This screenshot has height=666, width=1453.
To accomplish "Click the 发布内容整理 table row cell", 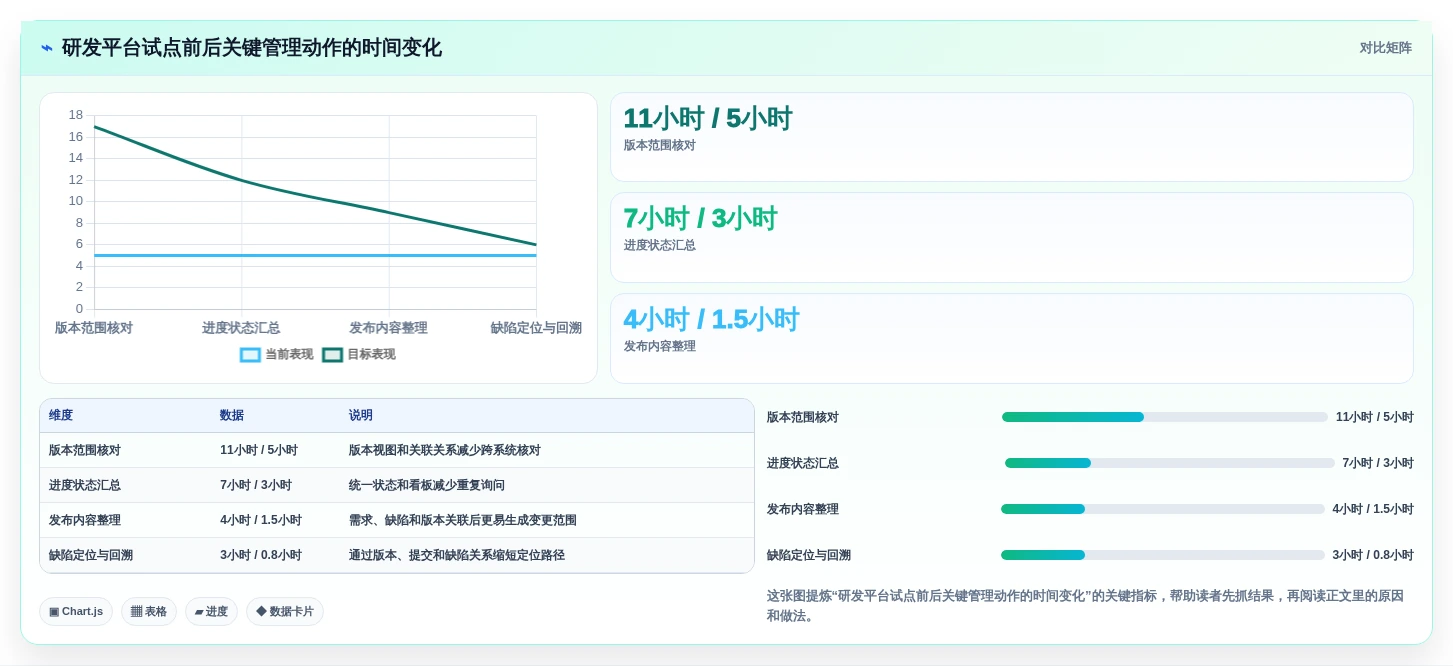I will tap(85, 521).
